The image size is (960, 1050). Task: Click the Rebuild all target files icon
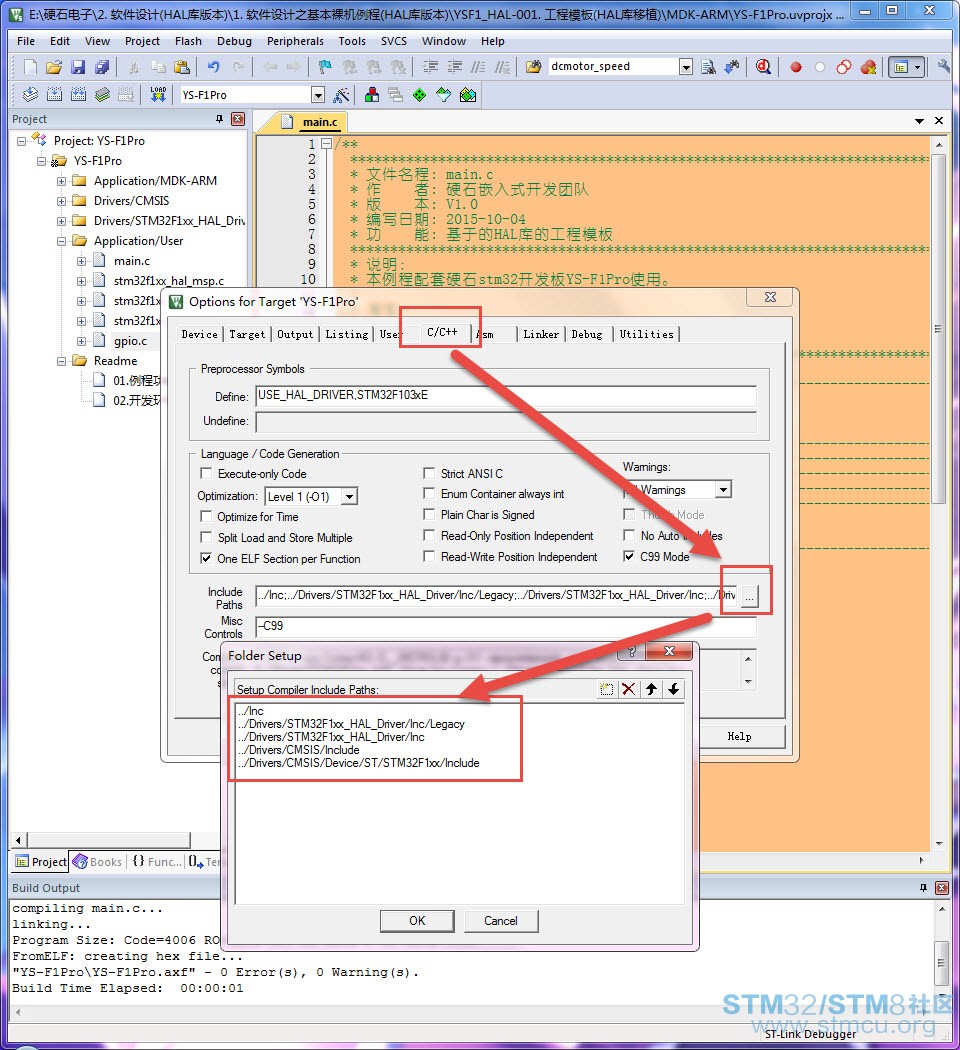coord(78,94)
